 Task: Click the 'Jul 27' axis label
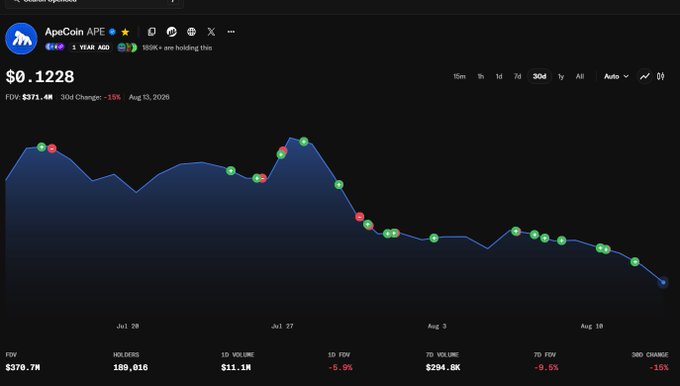coord(282,326)
